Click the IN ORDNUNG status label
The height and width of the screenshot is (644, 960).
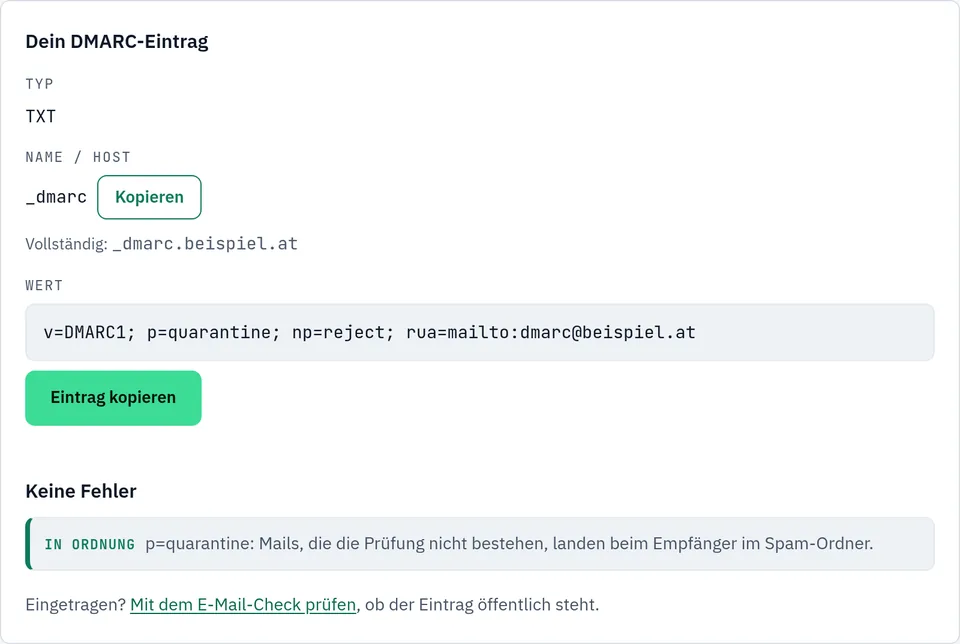point(89,544)
